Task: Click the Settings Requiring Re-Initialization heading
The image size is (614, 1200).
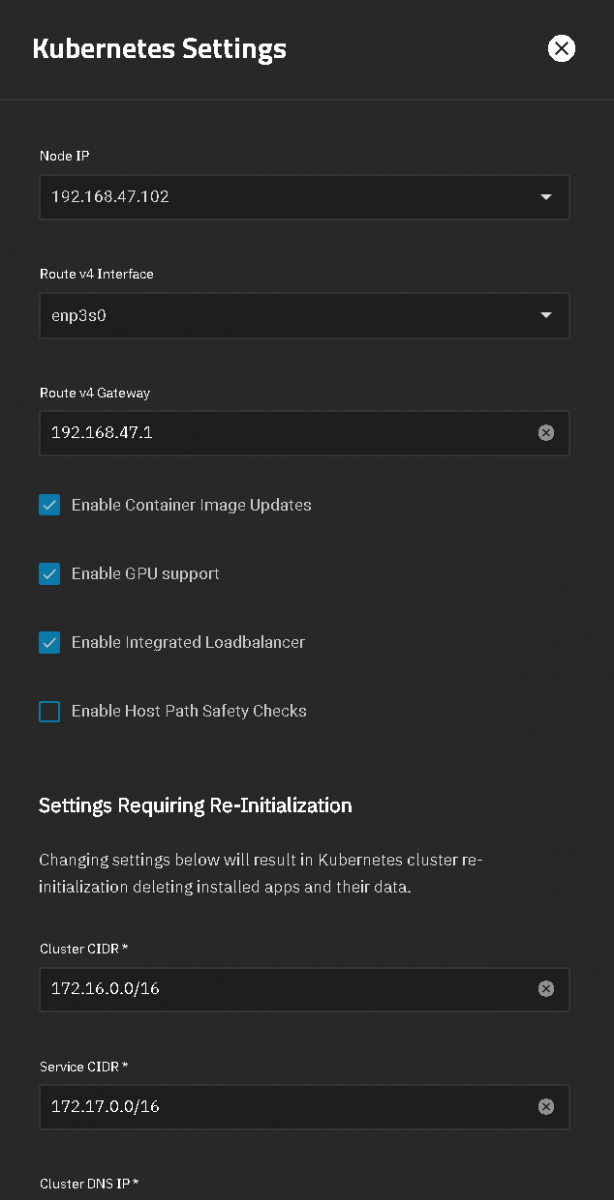Action: point(195,805)
